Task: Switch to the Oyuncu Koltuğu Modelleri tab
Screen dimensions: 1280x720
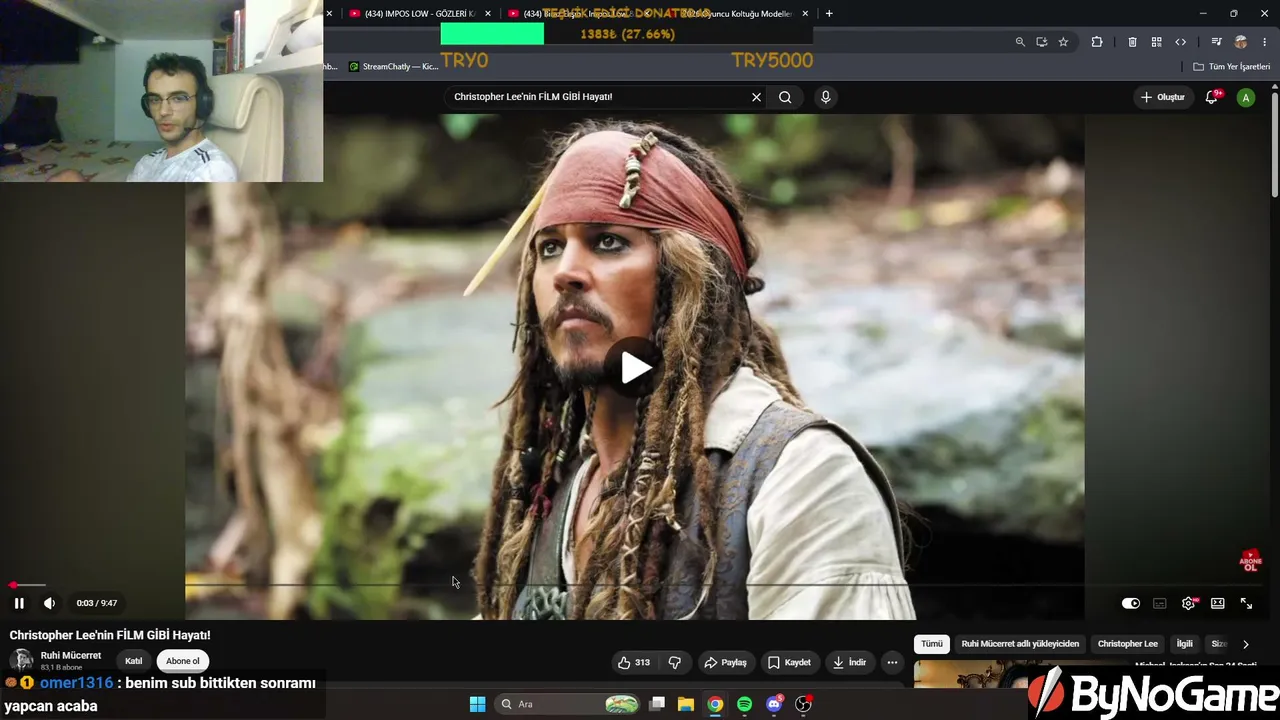Action: (735, 14)
